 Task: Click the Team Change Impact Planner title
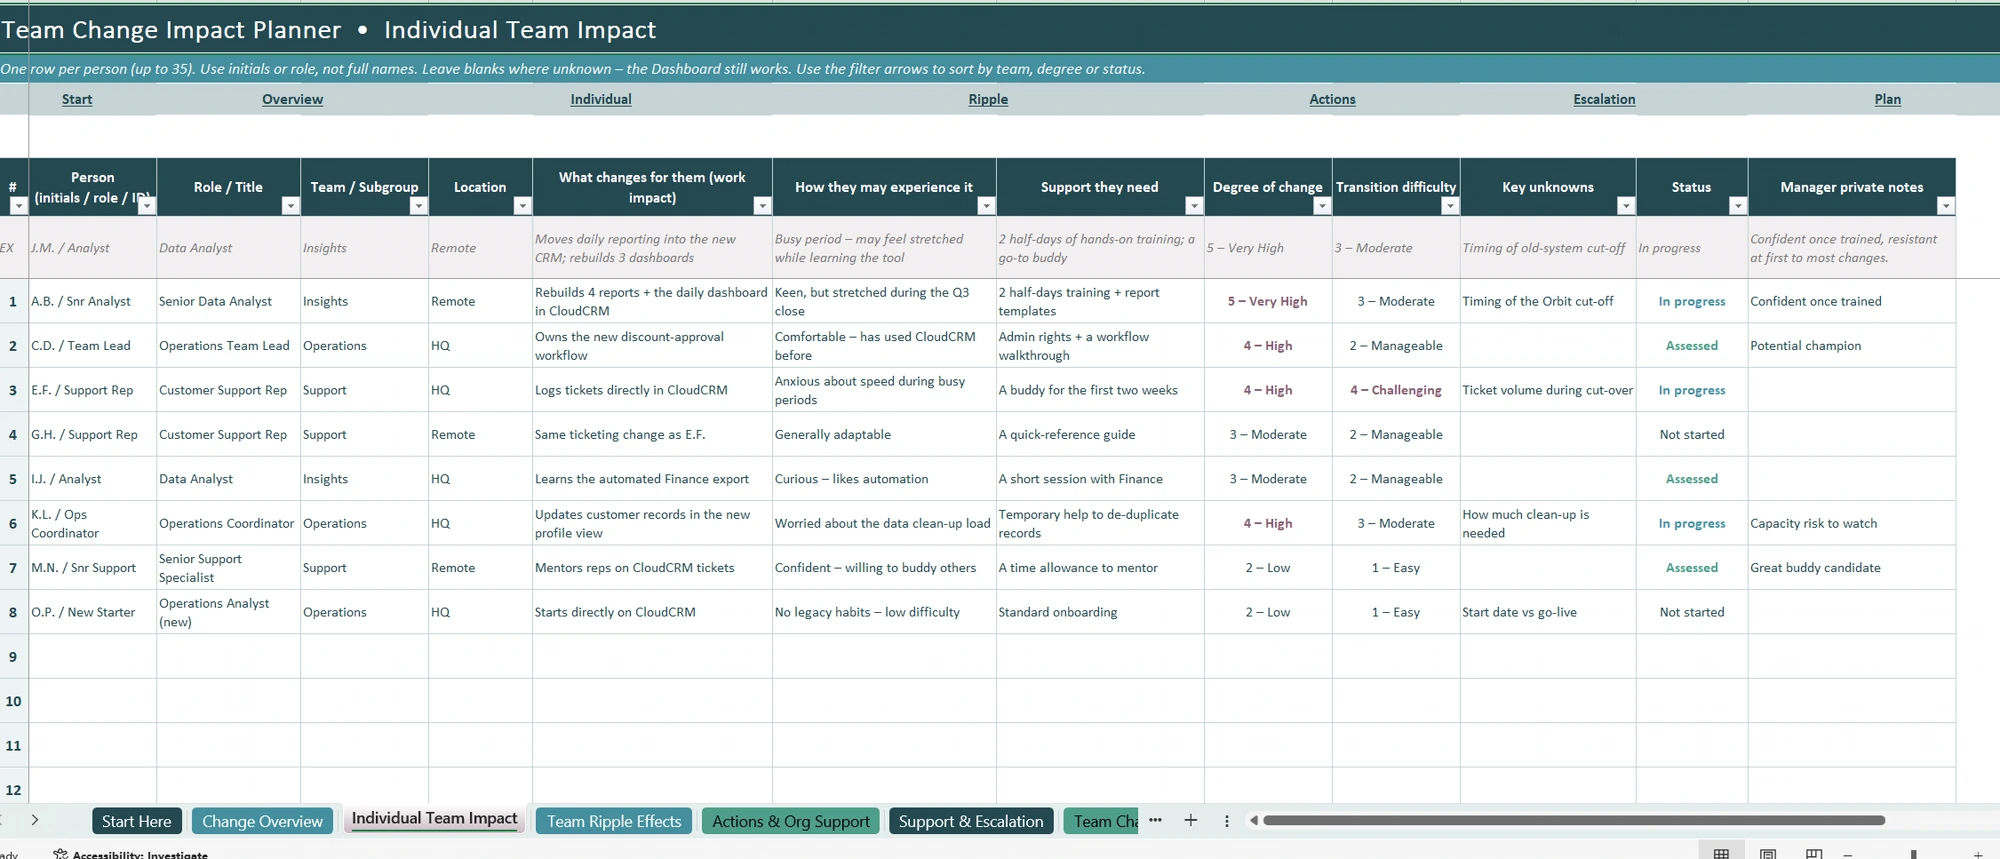click(171, 30)
